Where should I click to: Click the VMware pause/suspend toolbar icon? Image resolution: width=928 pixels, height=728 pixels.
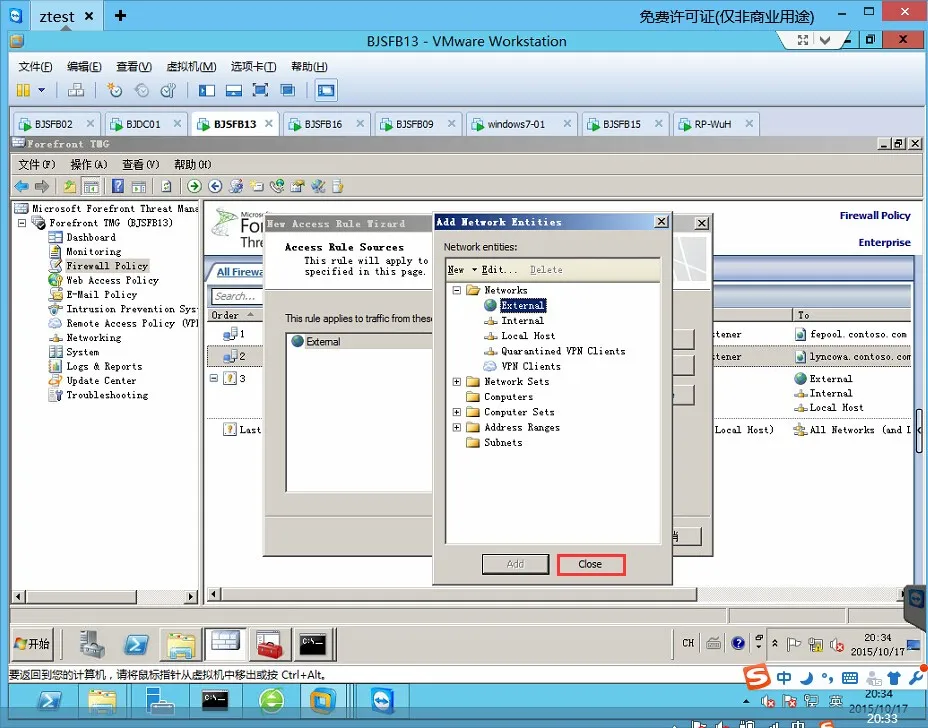coord(23,90)
